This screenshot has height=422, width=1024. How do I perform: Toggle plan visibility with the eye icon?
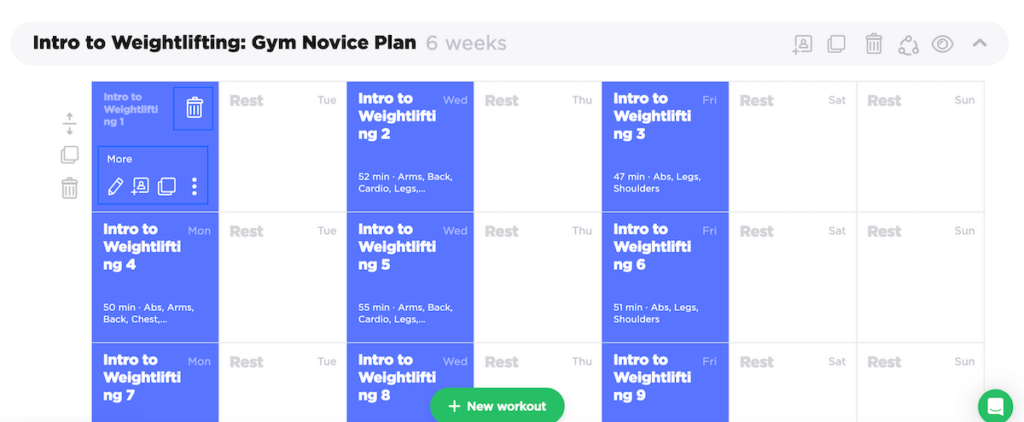coord(942,44)
